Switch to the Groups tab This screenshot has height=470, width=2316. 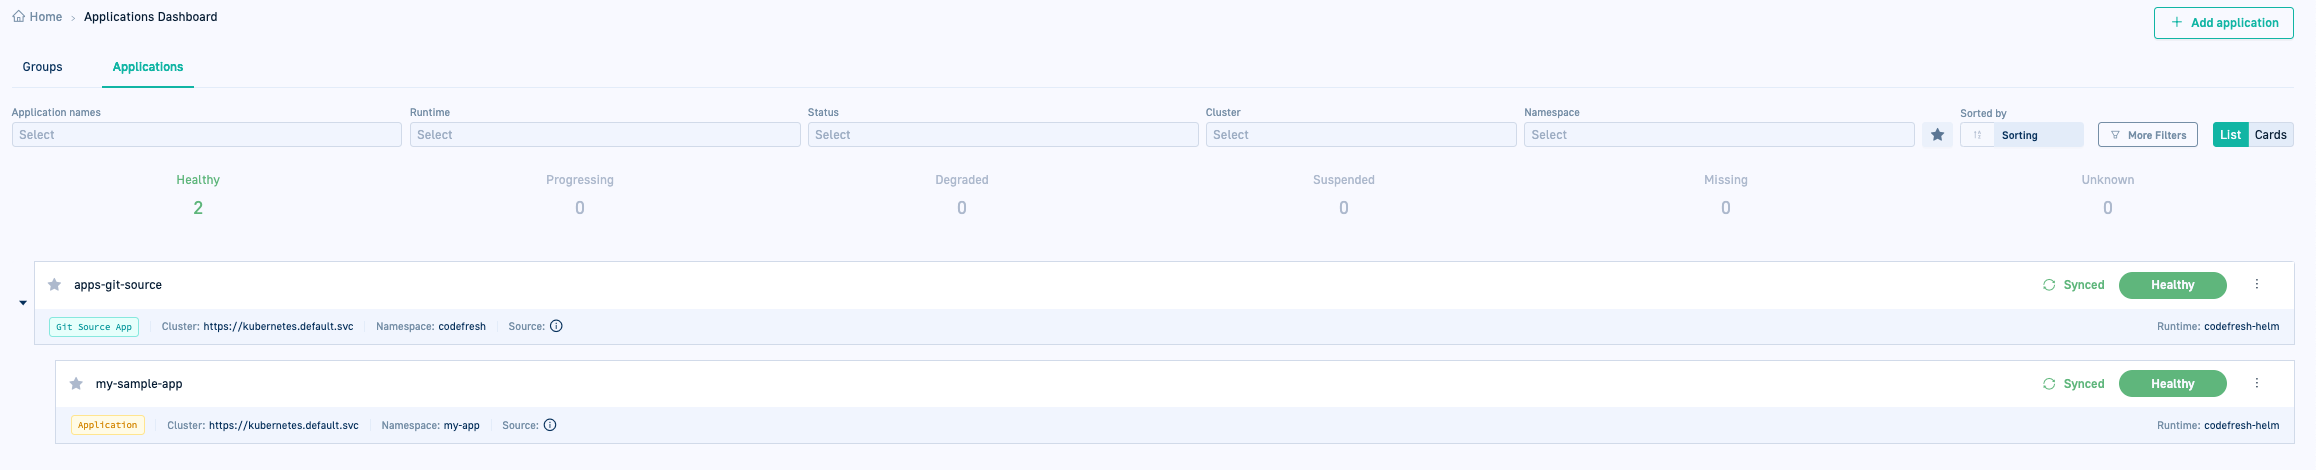tap(42, 67)
